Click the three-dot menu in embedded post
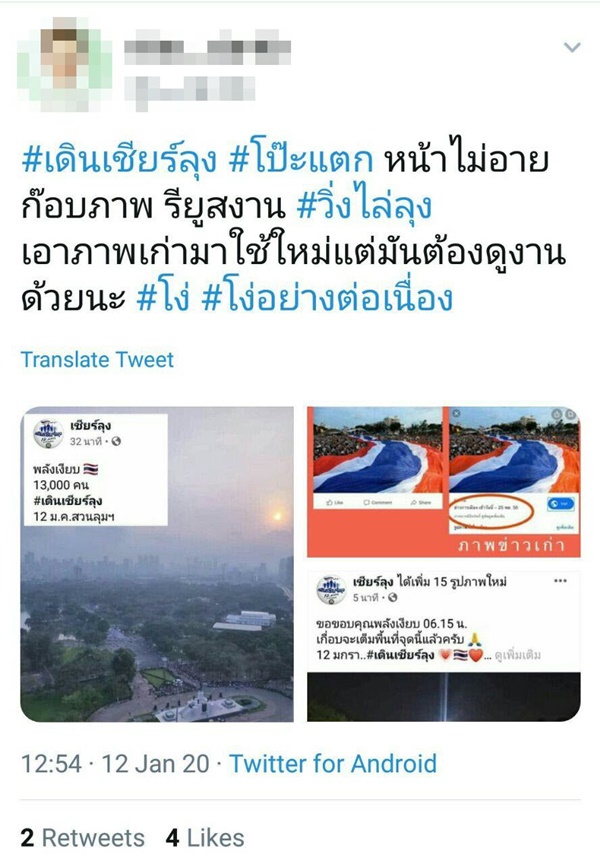 coord(560,581)
